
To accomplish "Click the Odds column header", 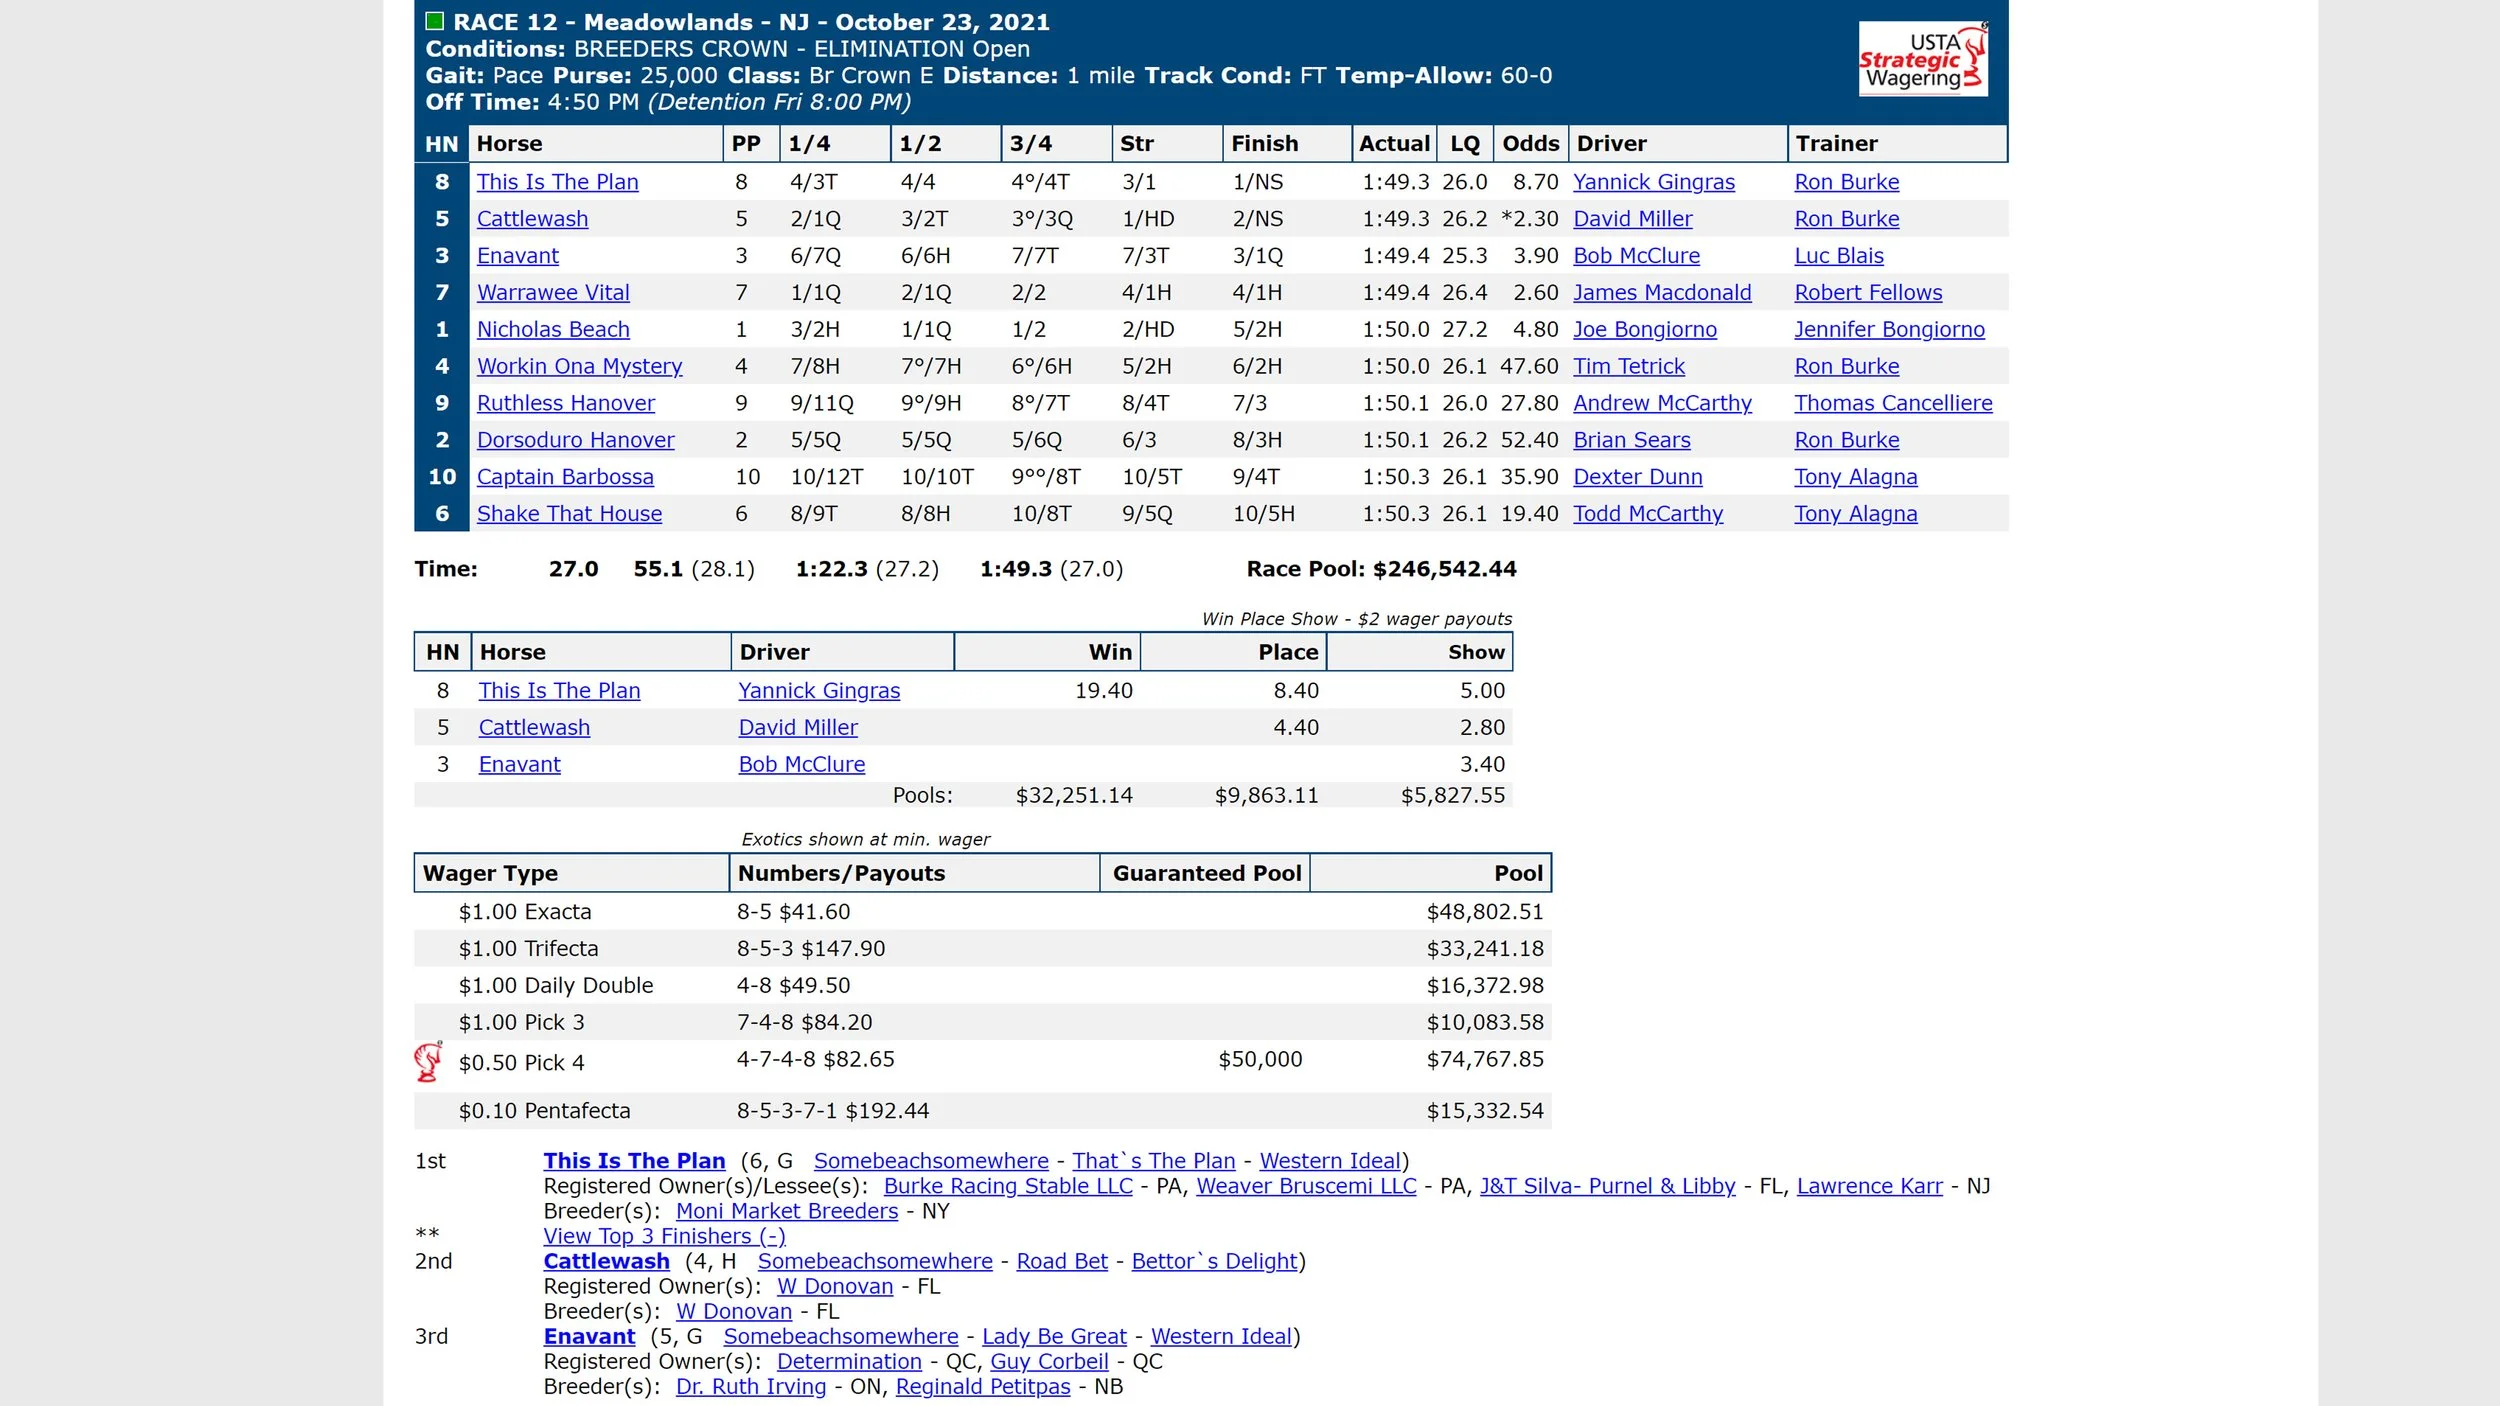I will [x=1530, y=144].
